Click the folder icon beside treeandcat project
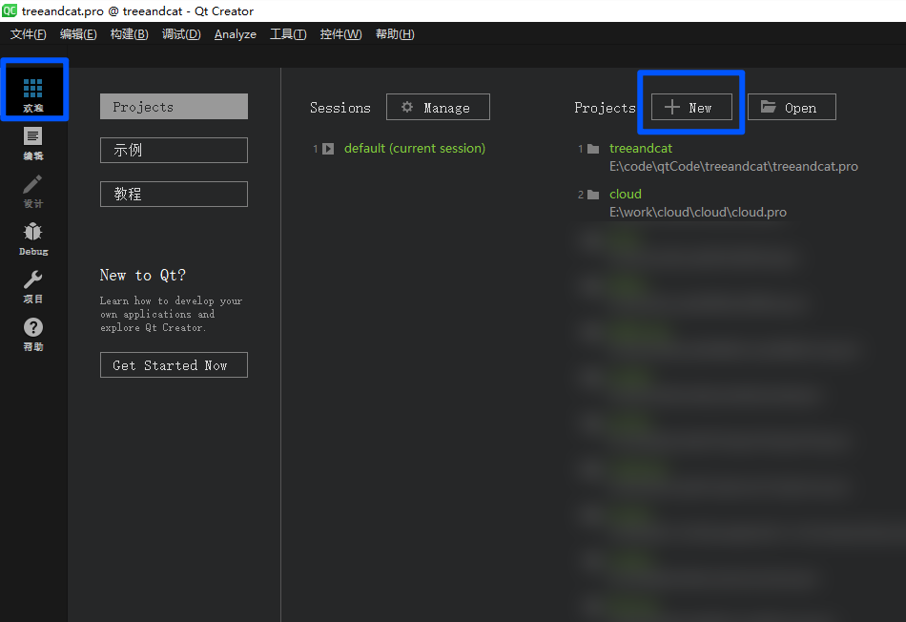This screenshot has width=906, height=622. click(593, 149)
